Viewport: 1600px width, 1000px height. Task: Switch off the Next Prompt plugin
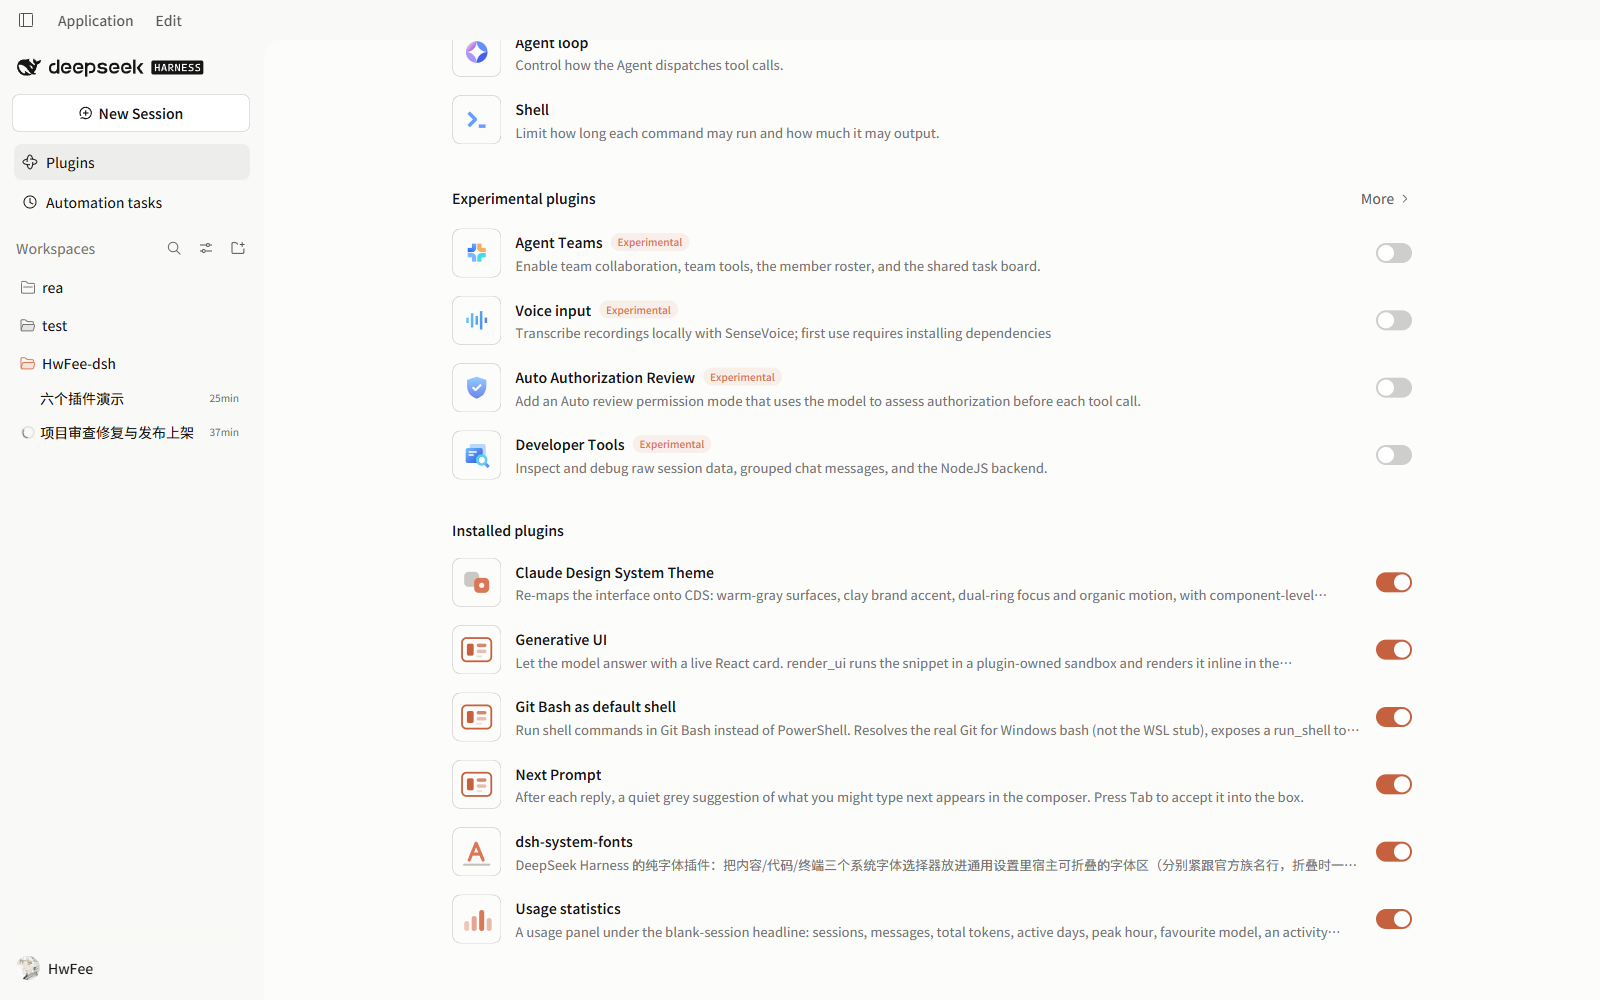coord(1393,785)
